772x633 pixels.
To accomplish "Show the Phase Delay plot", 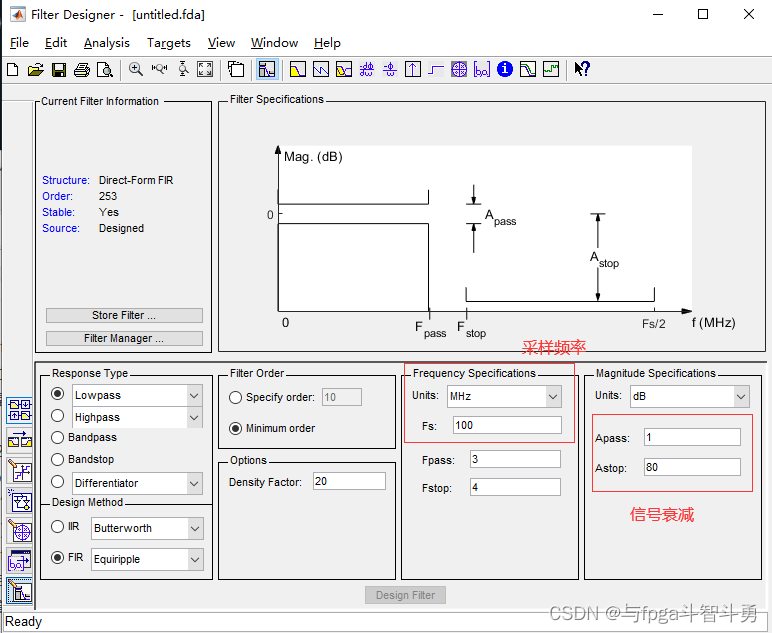I will [389, 69].
